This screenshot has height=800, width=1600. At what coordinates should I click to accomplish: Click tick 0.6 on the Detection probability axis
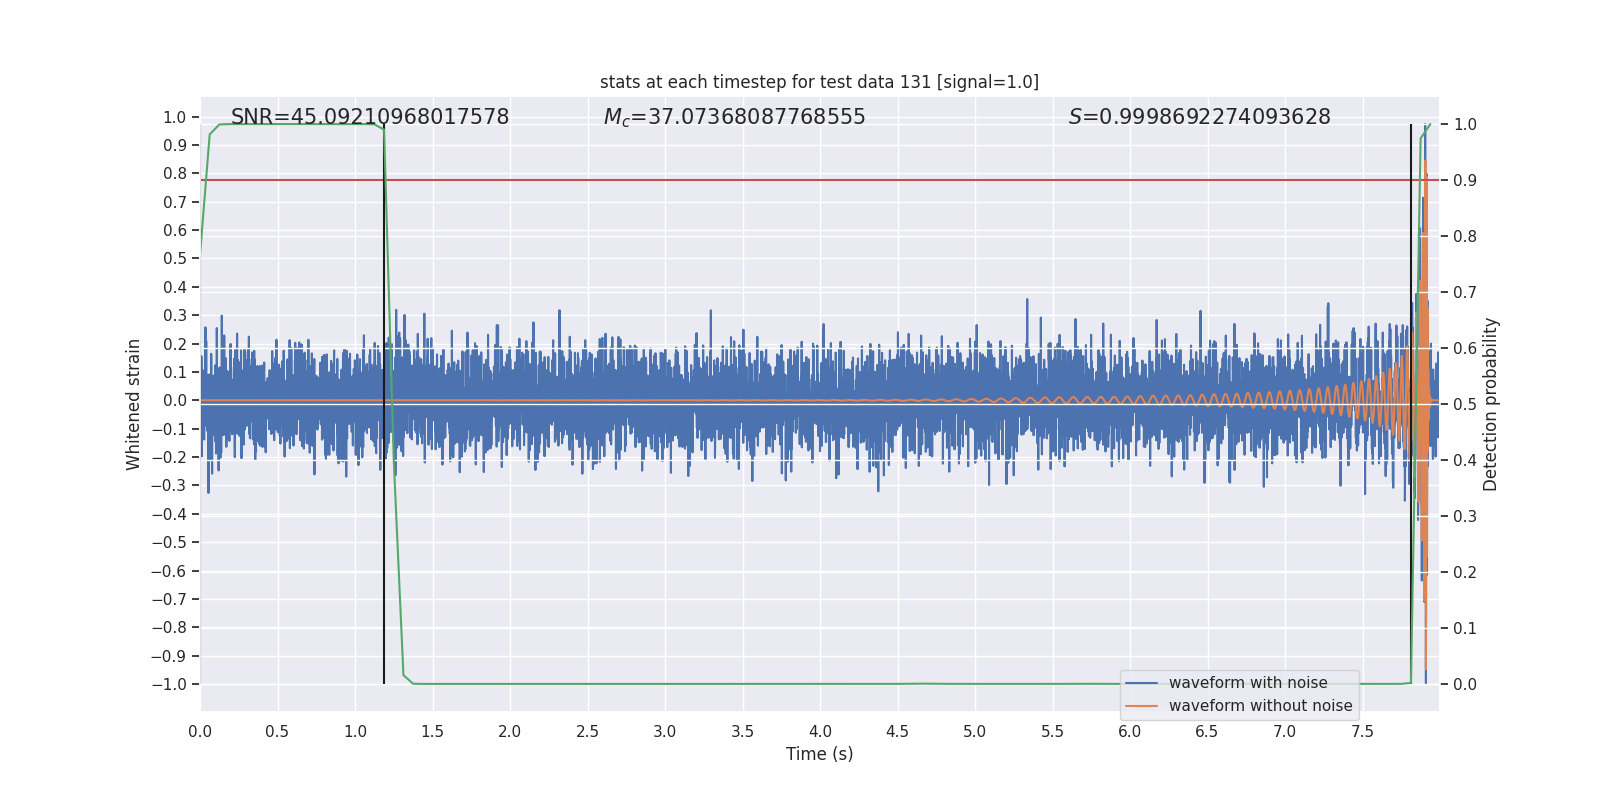click(1465, 348)
